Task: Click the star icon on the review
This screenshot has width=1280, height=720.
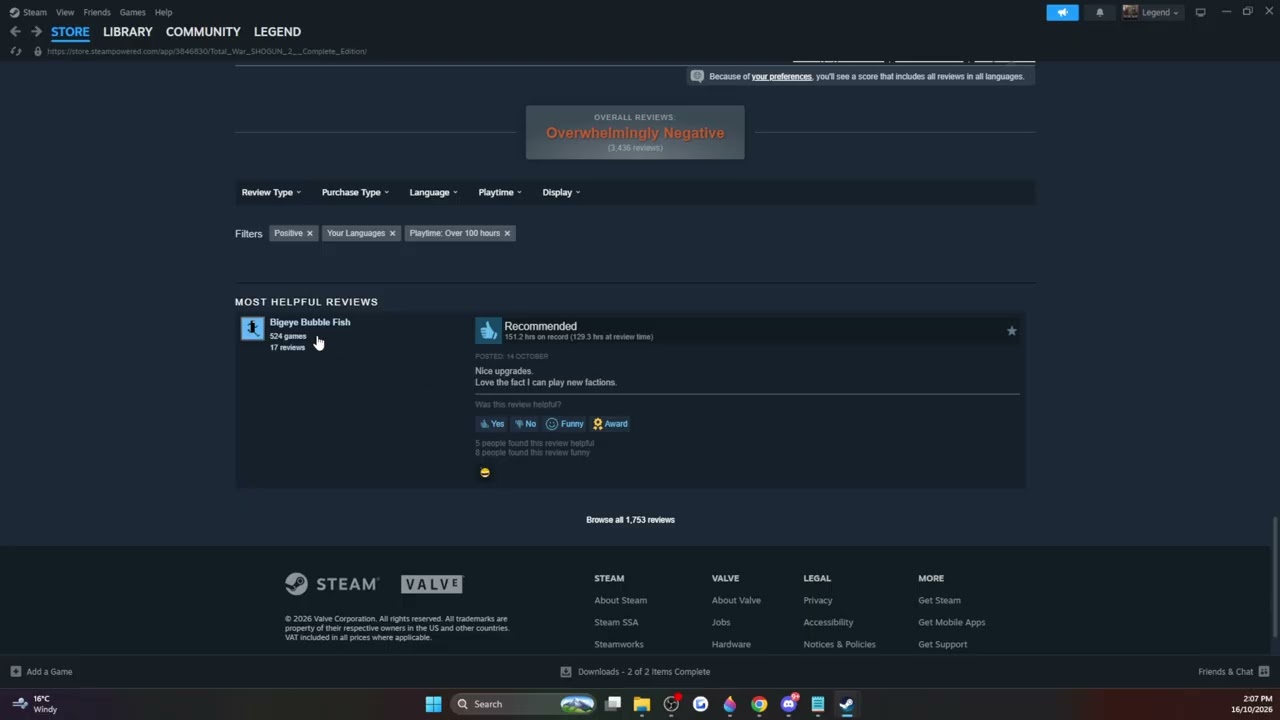Action: [x=1011, y=331]
